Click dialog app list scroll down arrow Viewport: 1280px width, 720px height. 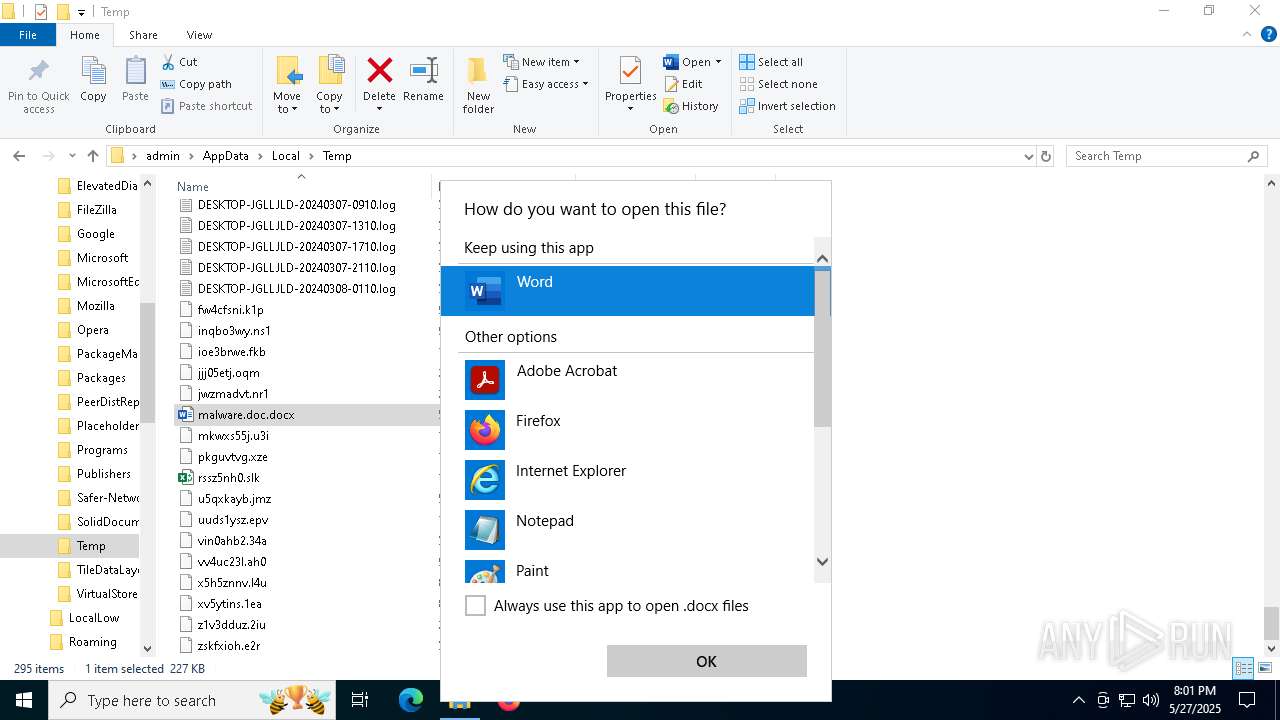click(x=823, y=562)
